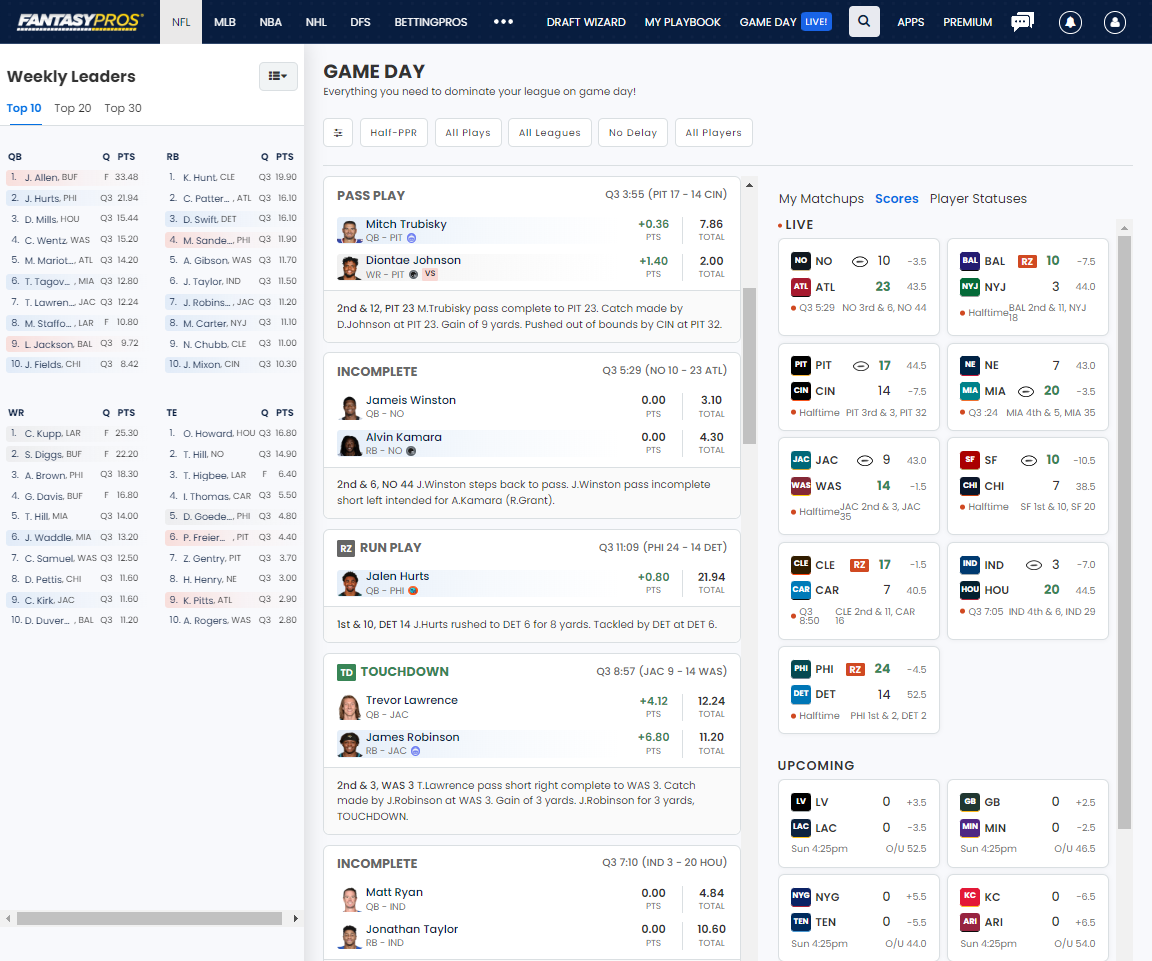Open the chat bubbles icon
This screenshot has width=1152, height=961.
click(x=1022, y=21)
